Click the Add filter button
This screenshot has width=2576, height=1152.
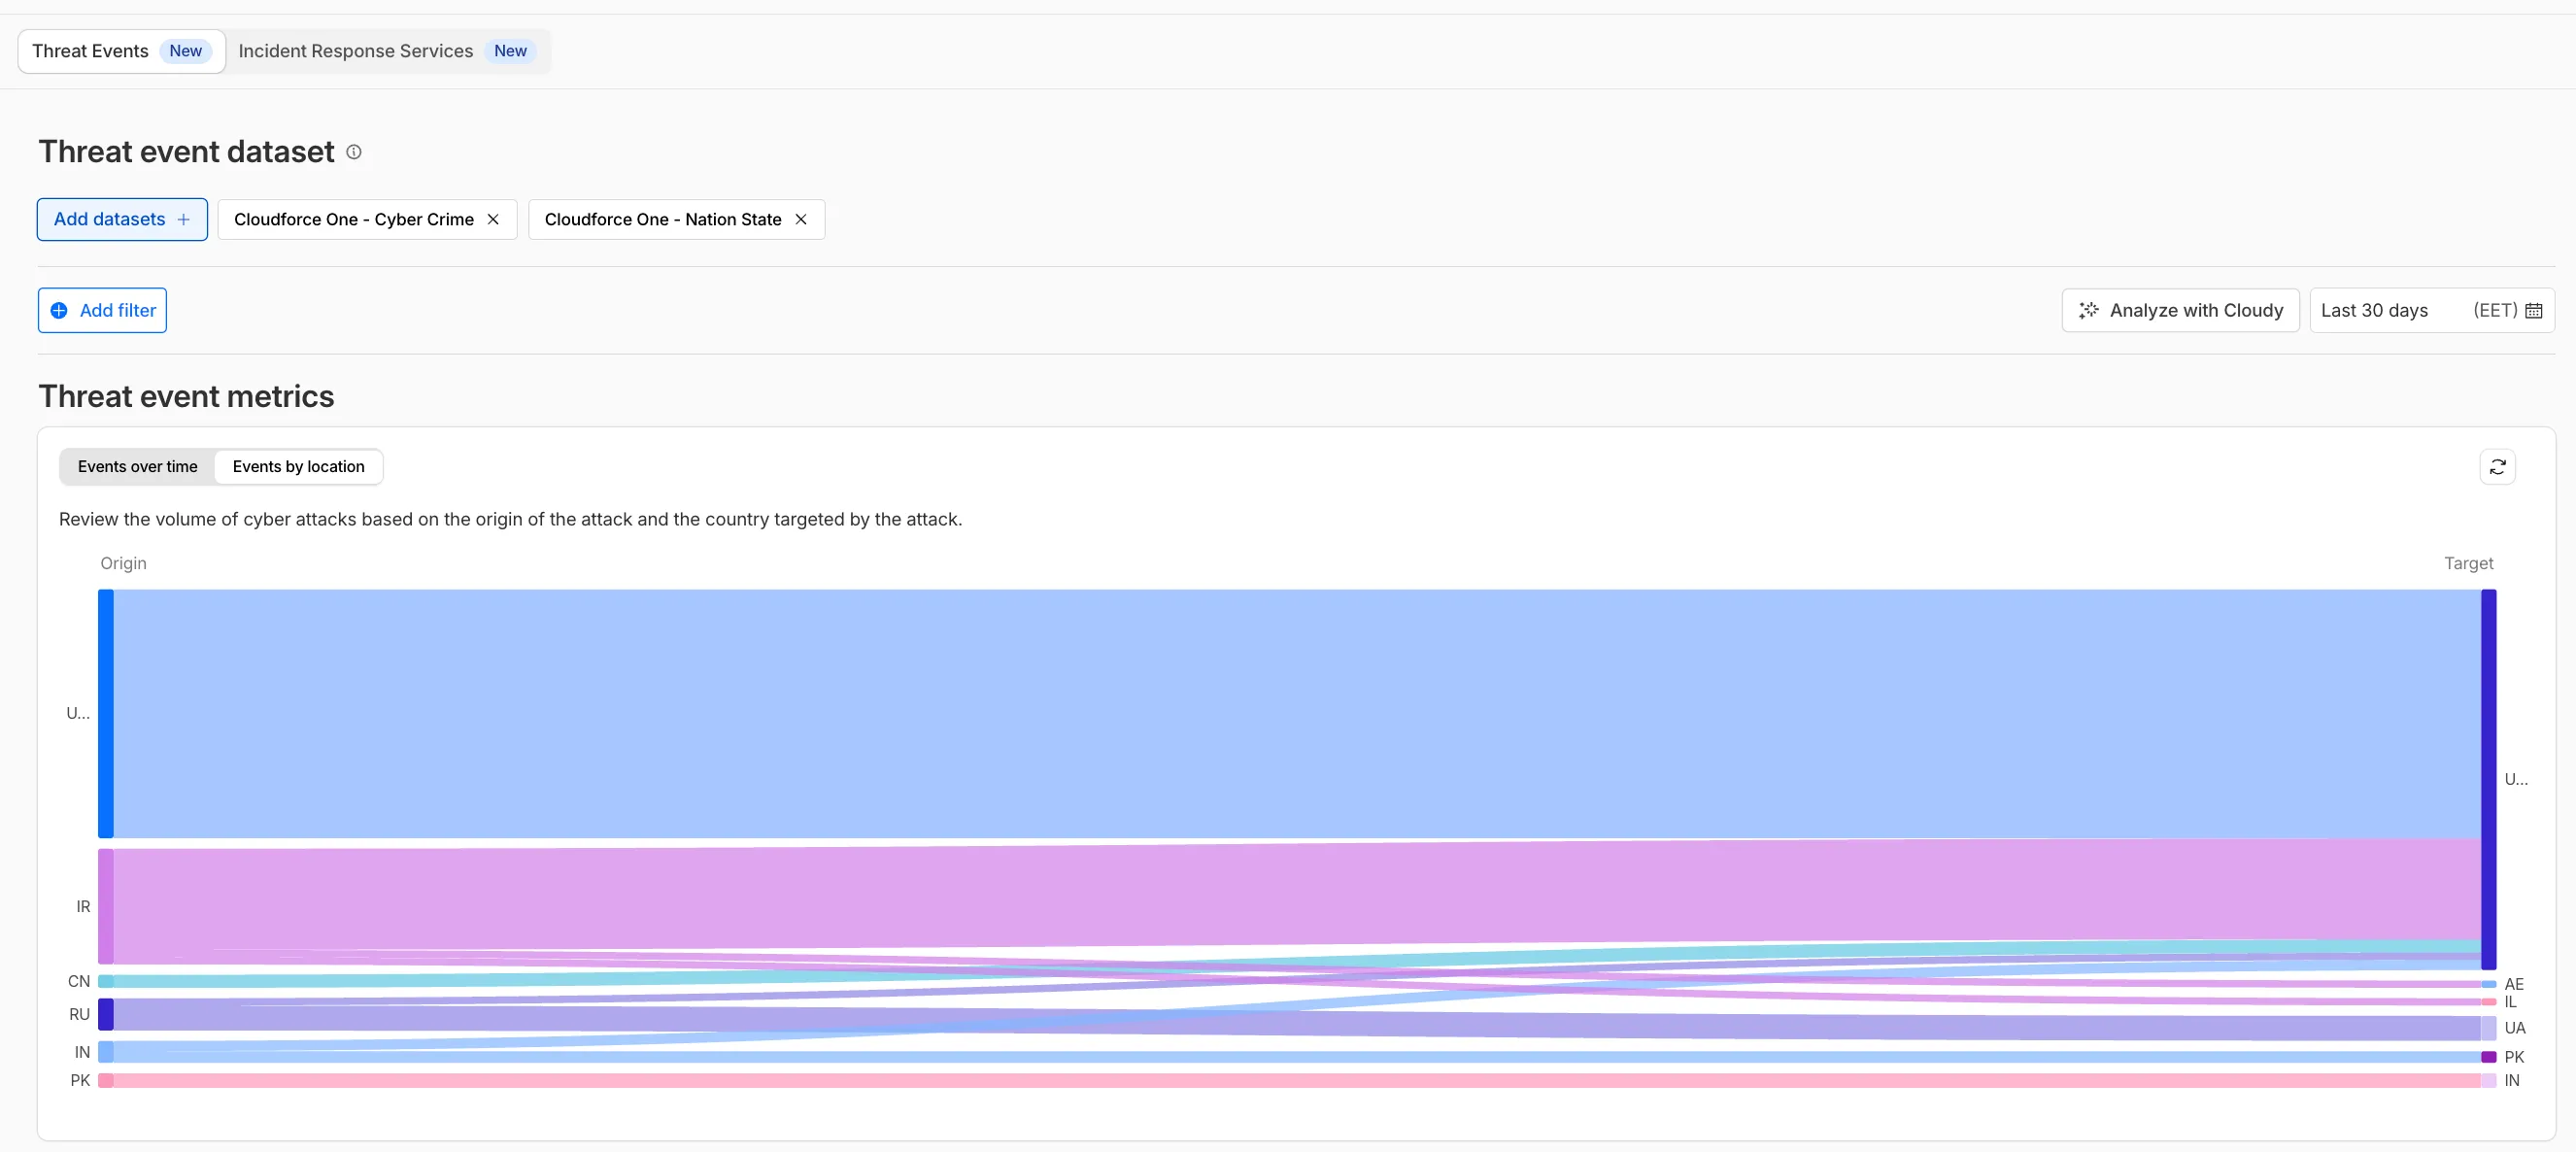click(x=101, y=310)
